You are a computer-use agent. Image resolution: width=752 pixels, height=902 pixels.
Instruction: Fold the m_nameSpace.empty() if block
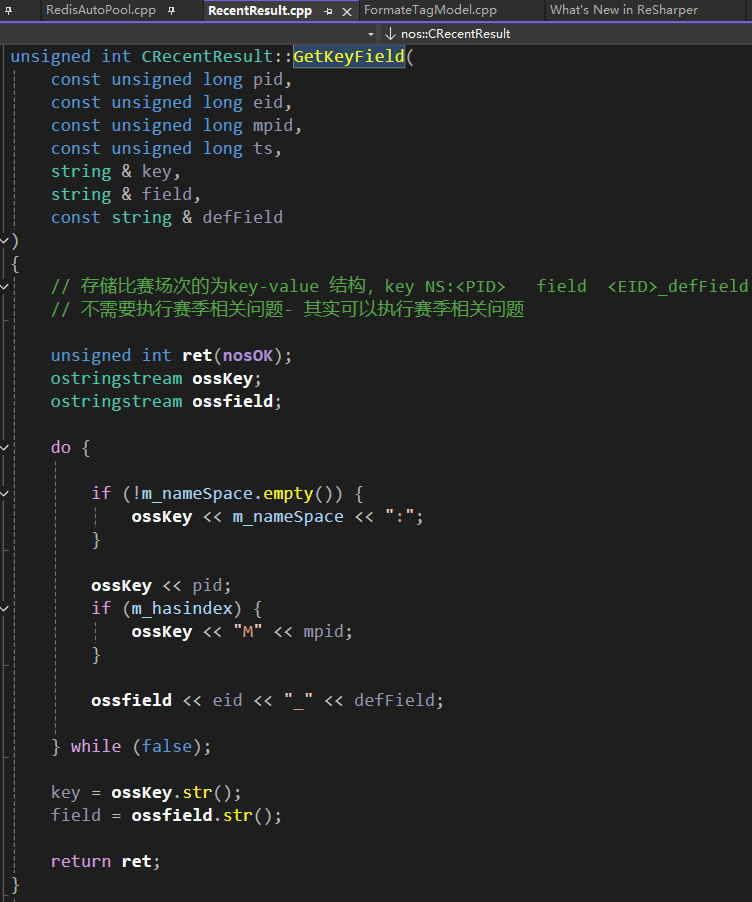(7, 494)
